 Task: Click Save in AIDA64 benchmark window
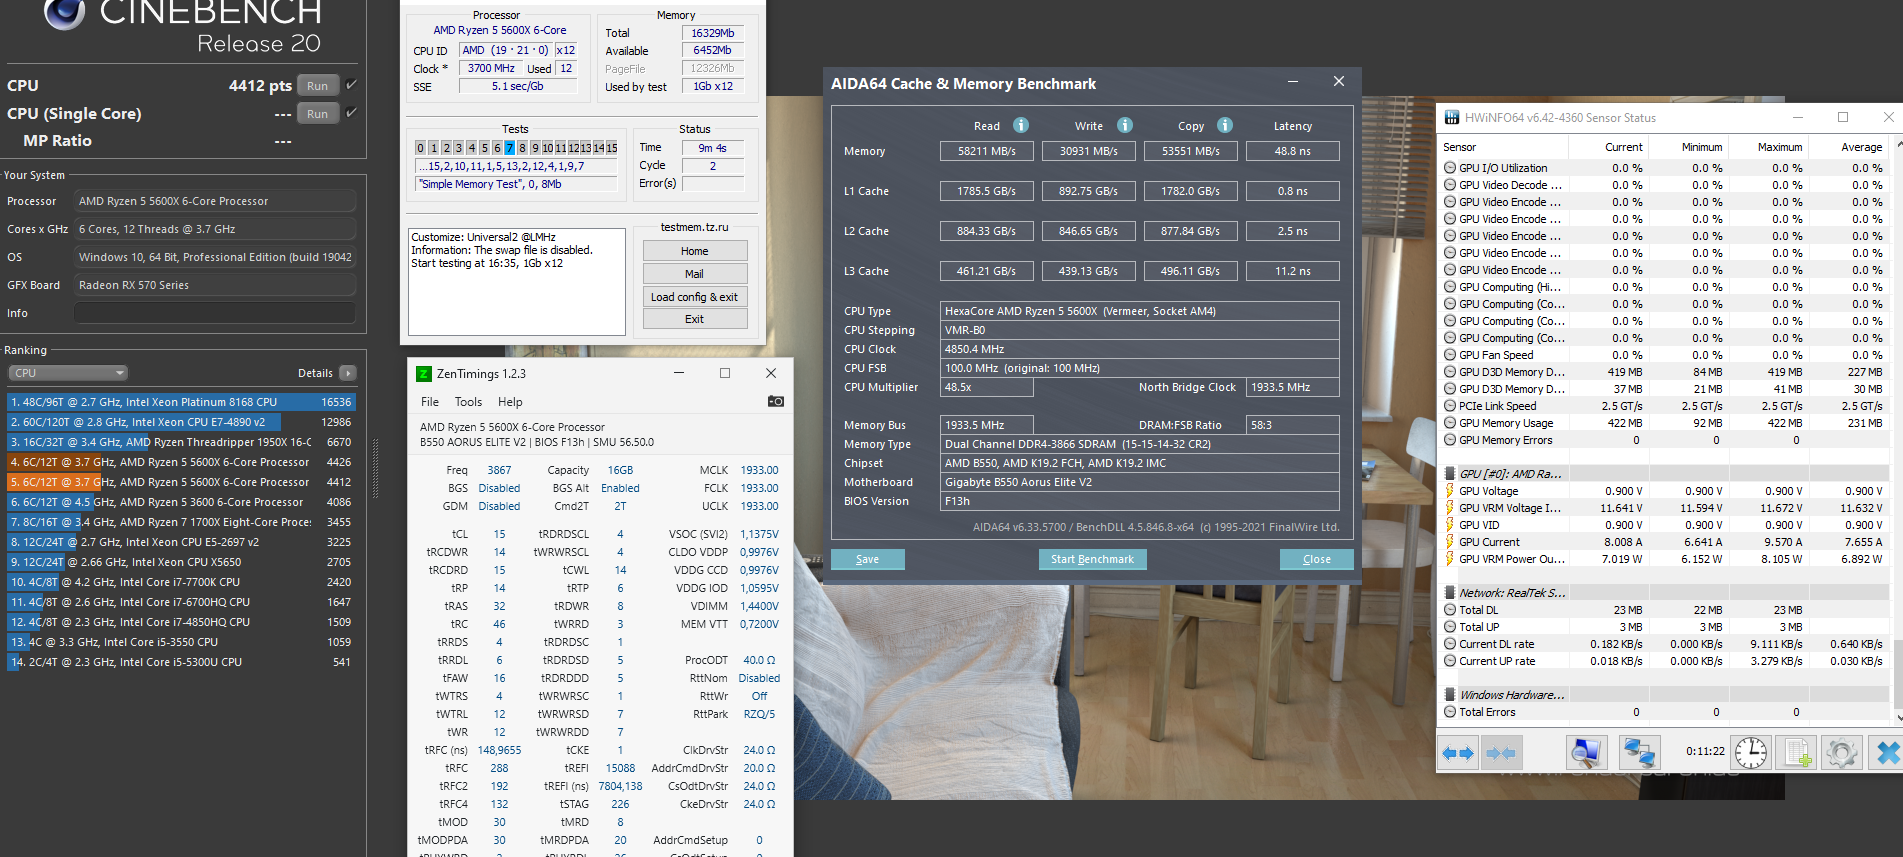point(868,559)
